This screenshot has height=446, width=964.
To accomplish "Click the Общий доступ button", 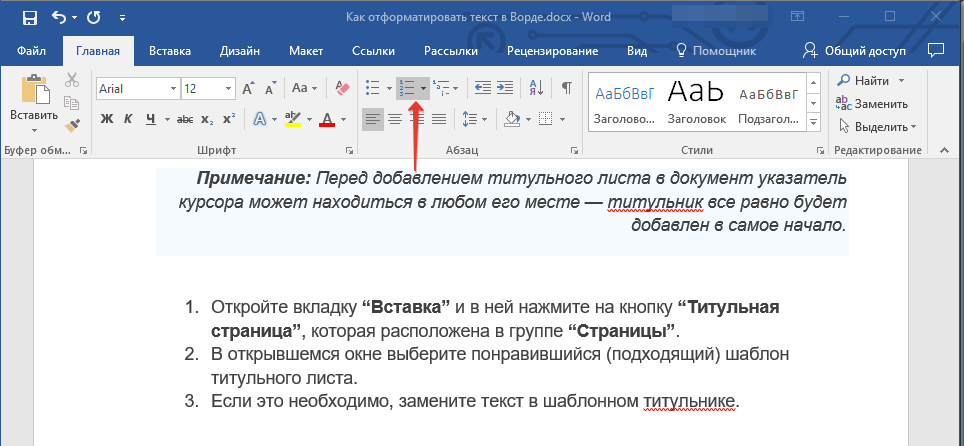I will pyautogui.click(x=856, y=51).
